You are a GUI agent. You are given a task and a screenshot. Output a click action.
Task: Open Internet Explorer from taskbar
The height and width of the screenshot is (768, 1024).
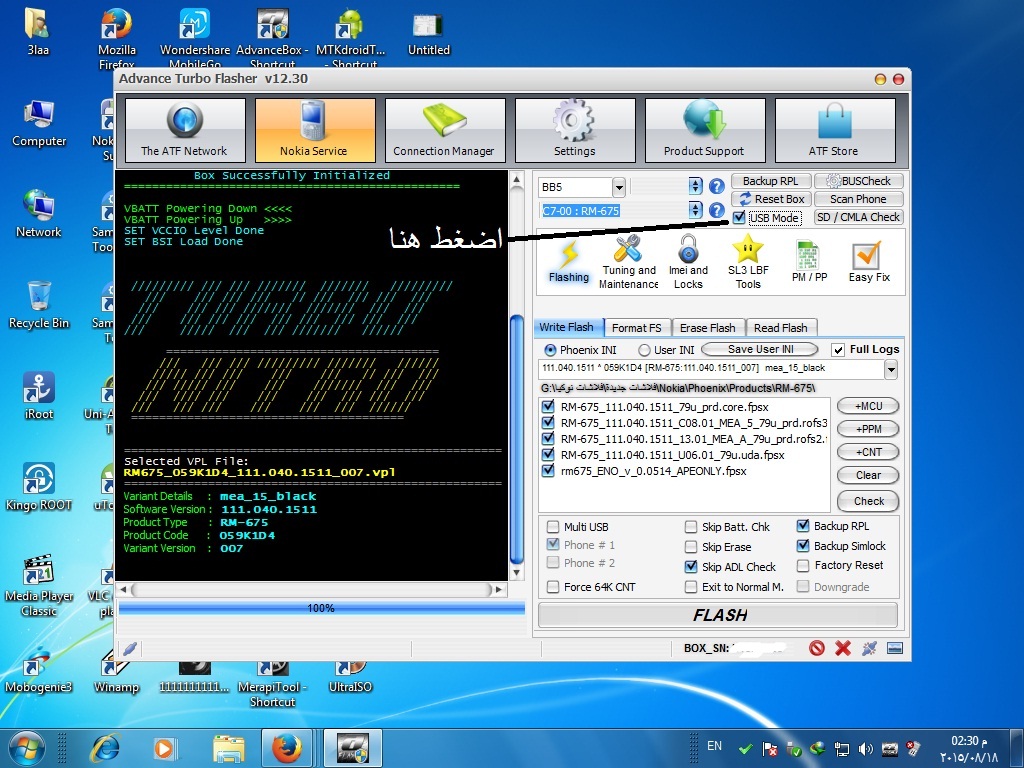(x=105, y=748)
